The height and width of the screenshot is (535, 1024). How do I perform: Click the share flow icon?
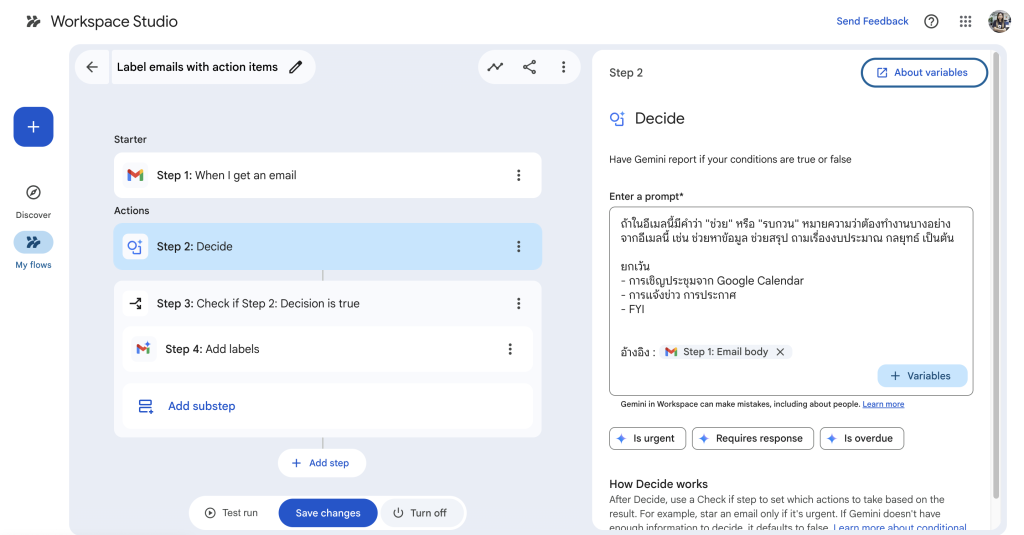click(x=529, y=67)
